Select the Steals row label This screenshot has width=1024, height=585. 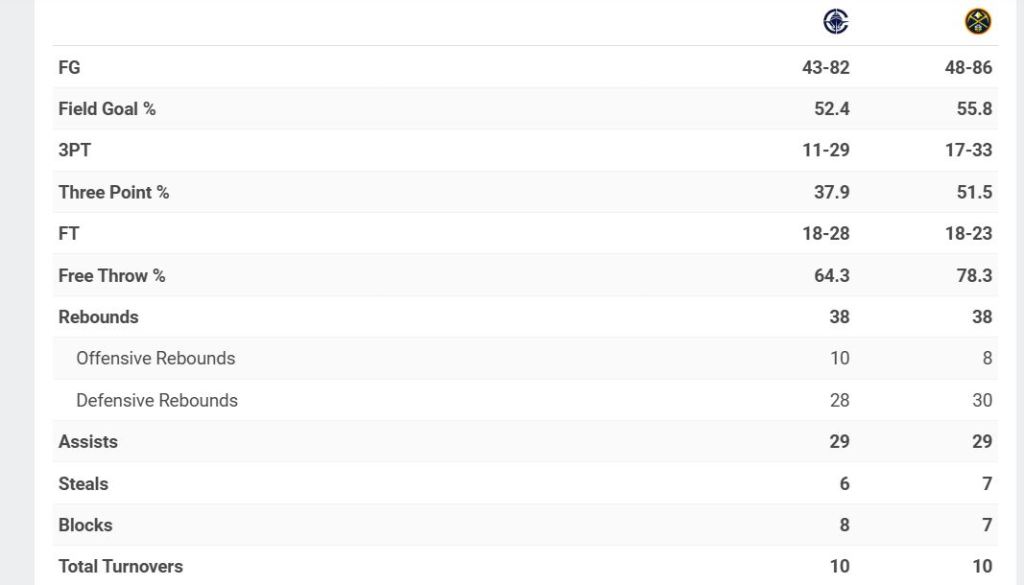[x=83, y=483]
